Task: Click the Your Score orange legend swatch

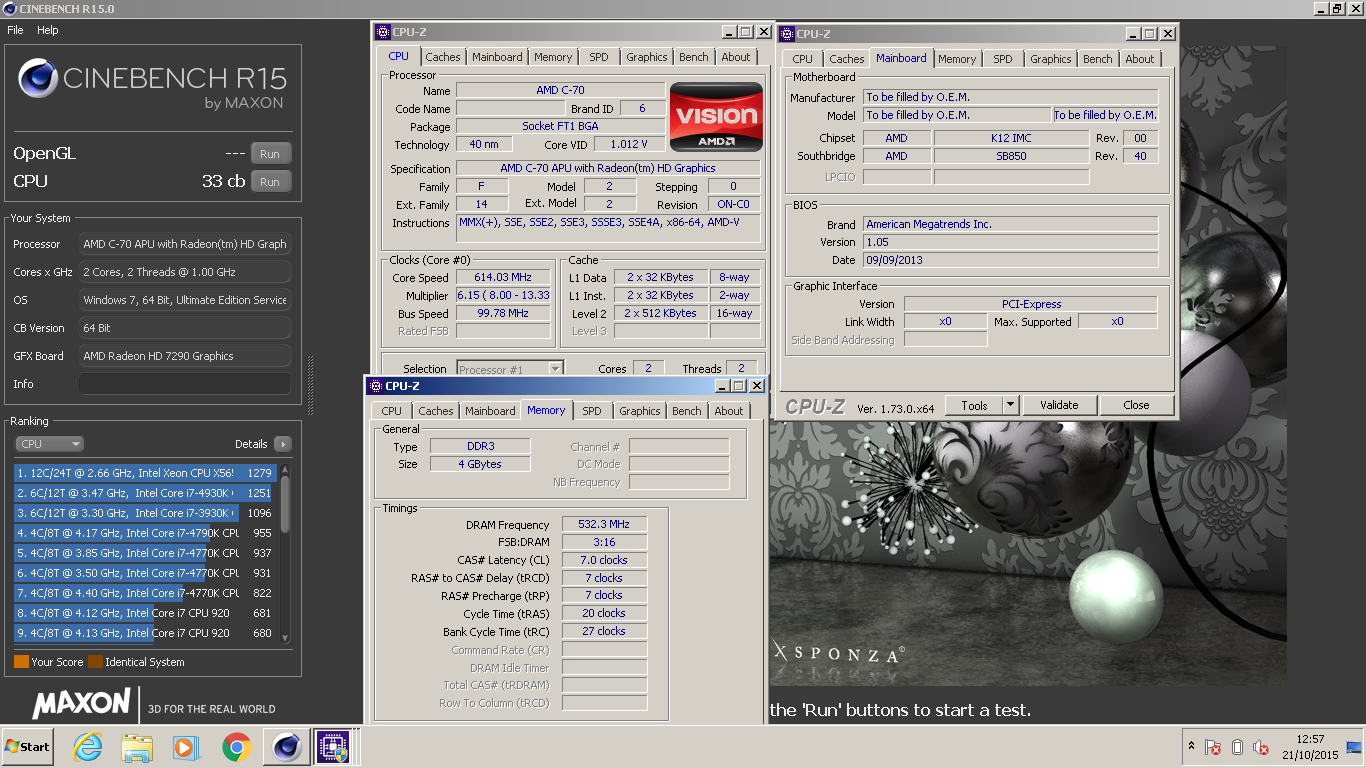Action: (x=21, y=662)
